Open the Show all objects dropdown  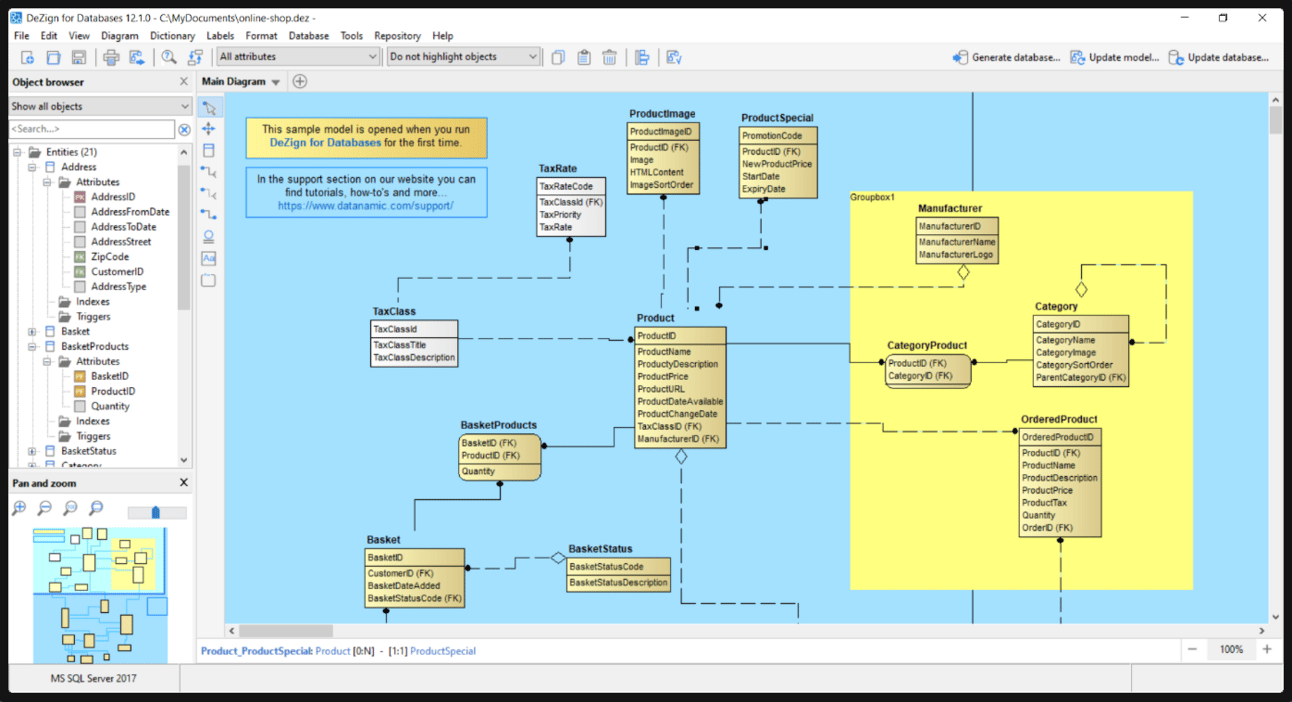(99, 106)
